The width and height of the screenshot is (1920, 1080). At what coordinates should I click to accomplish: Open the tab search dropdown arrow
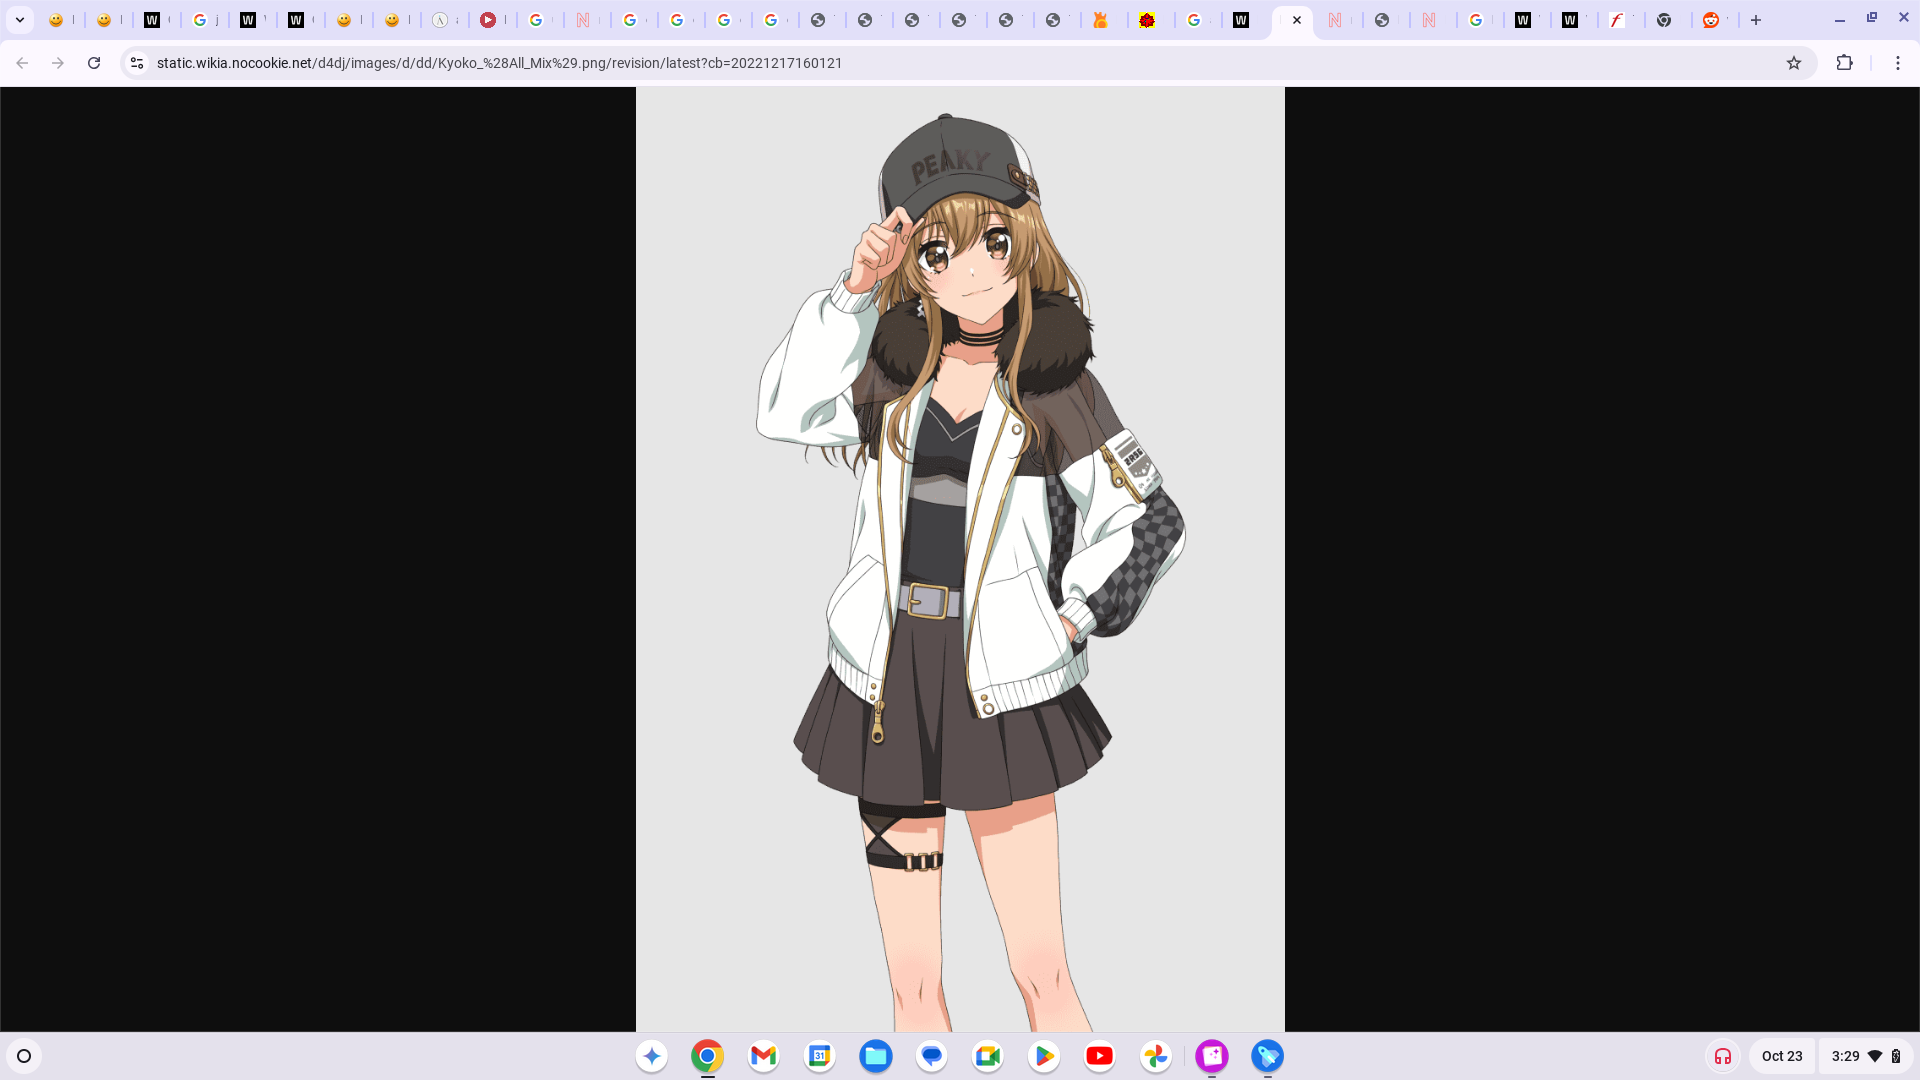[x=20, y=20]
